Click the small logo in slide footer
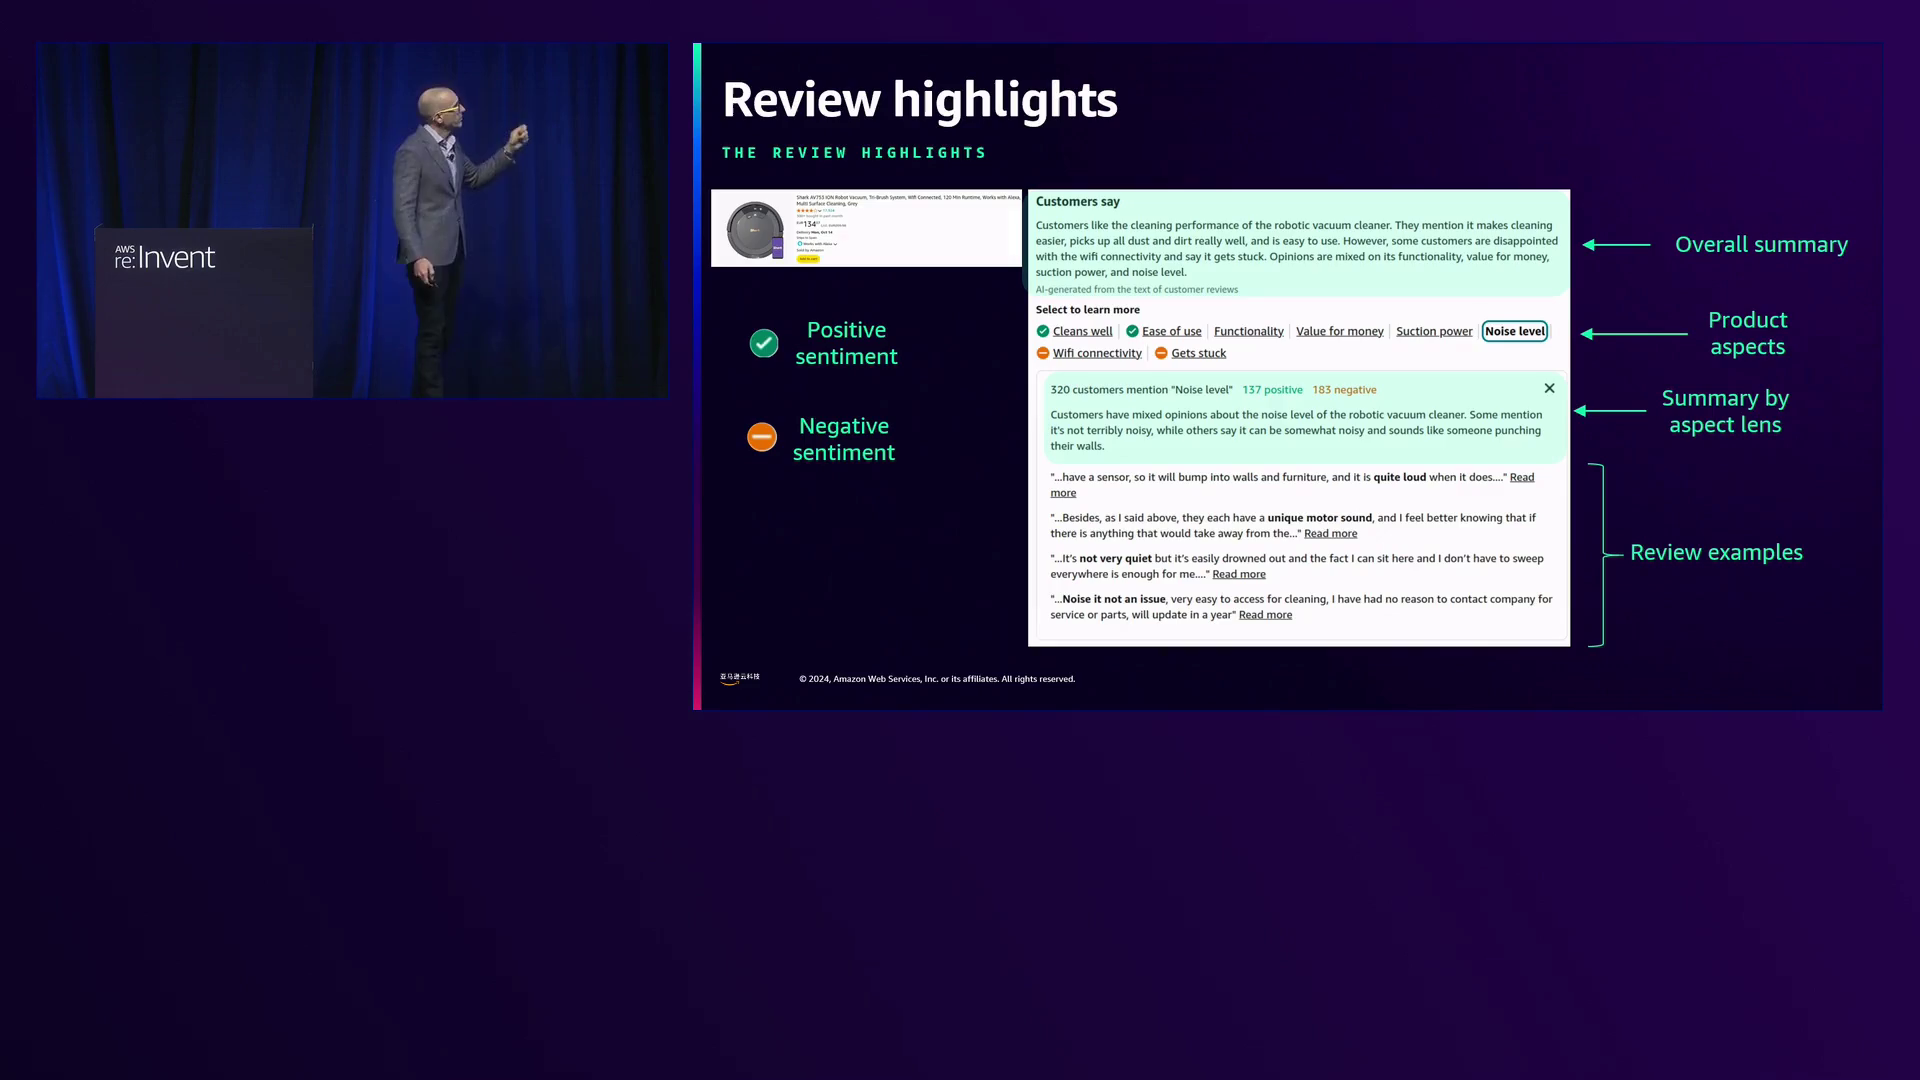This screenshot has height=1080, width=1920. coord(740,678)
